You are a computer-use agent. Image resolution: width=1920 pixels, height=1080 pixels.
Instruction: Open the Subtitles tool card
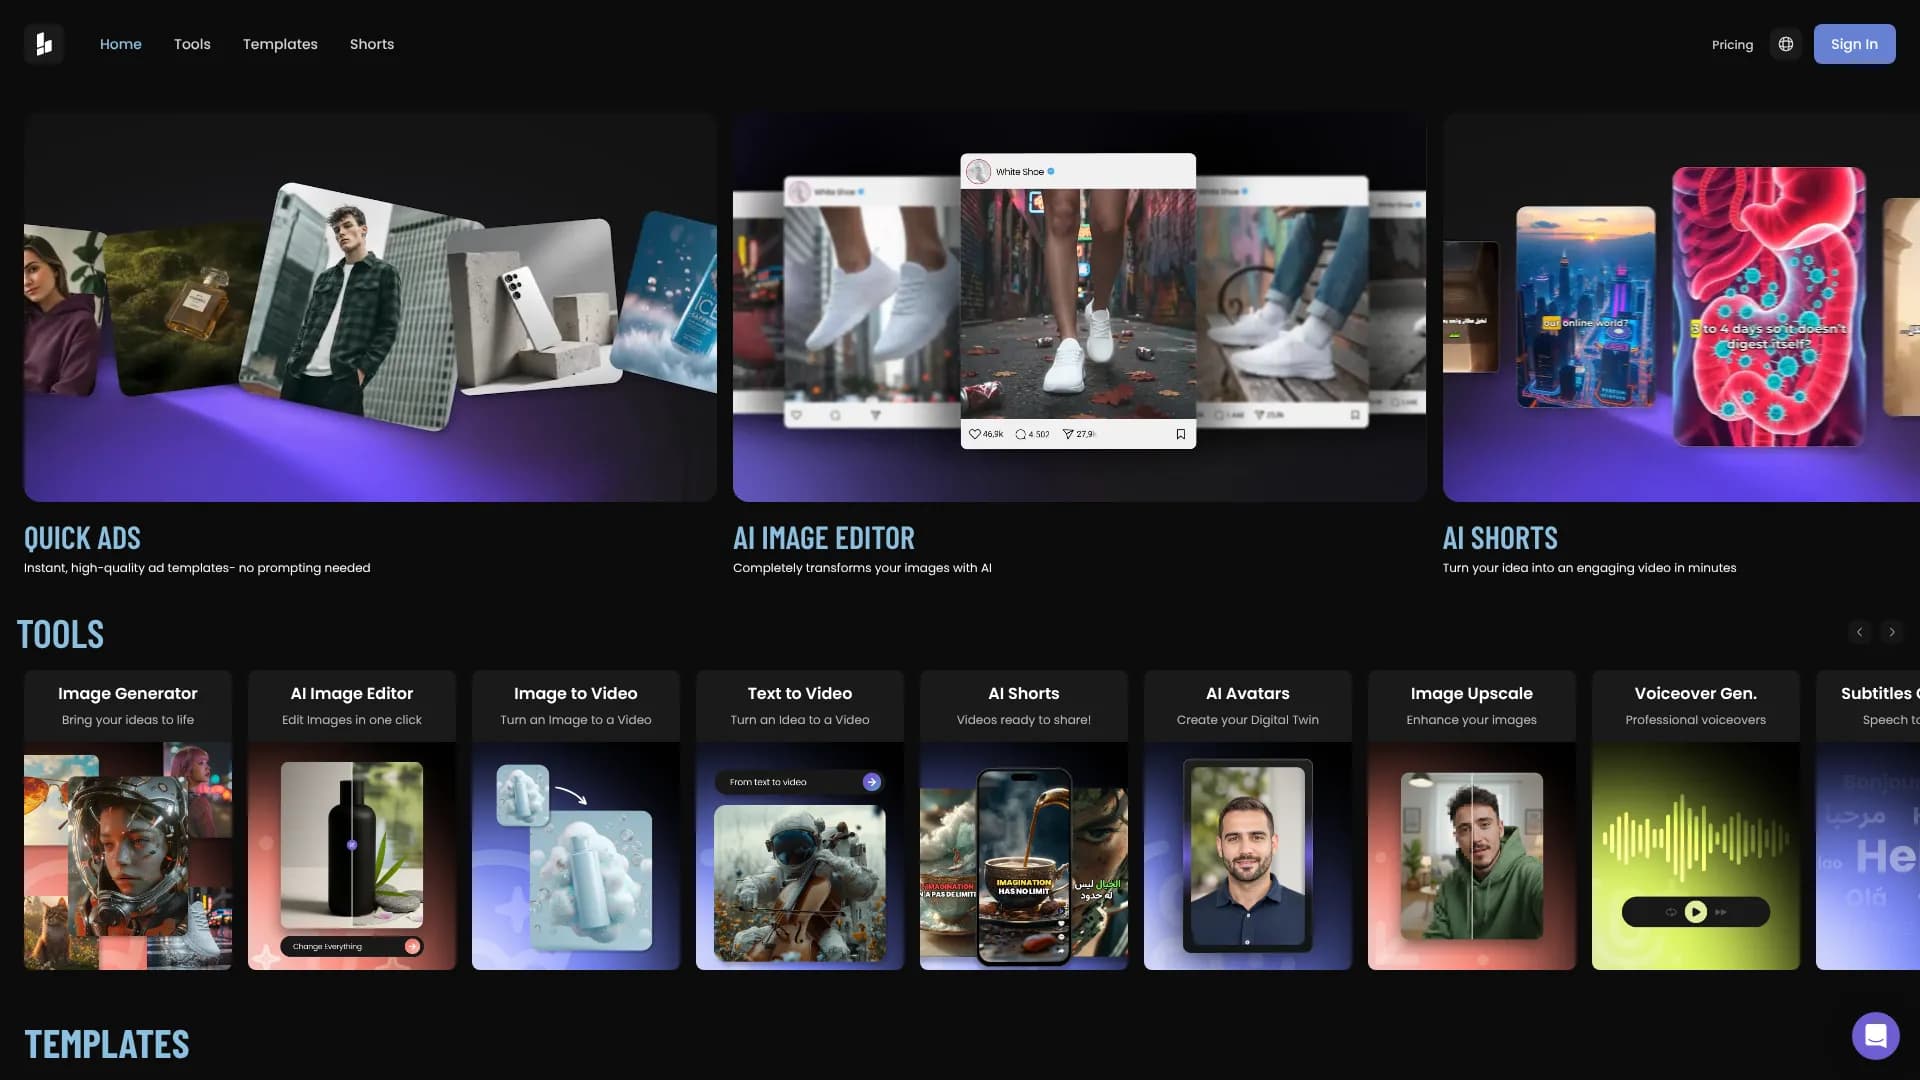pos(1868,820)
